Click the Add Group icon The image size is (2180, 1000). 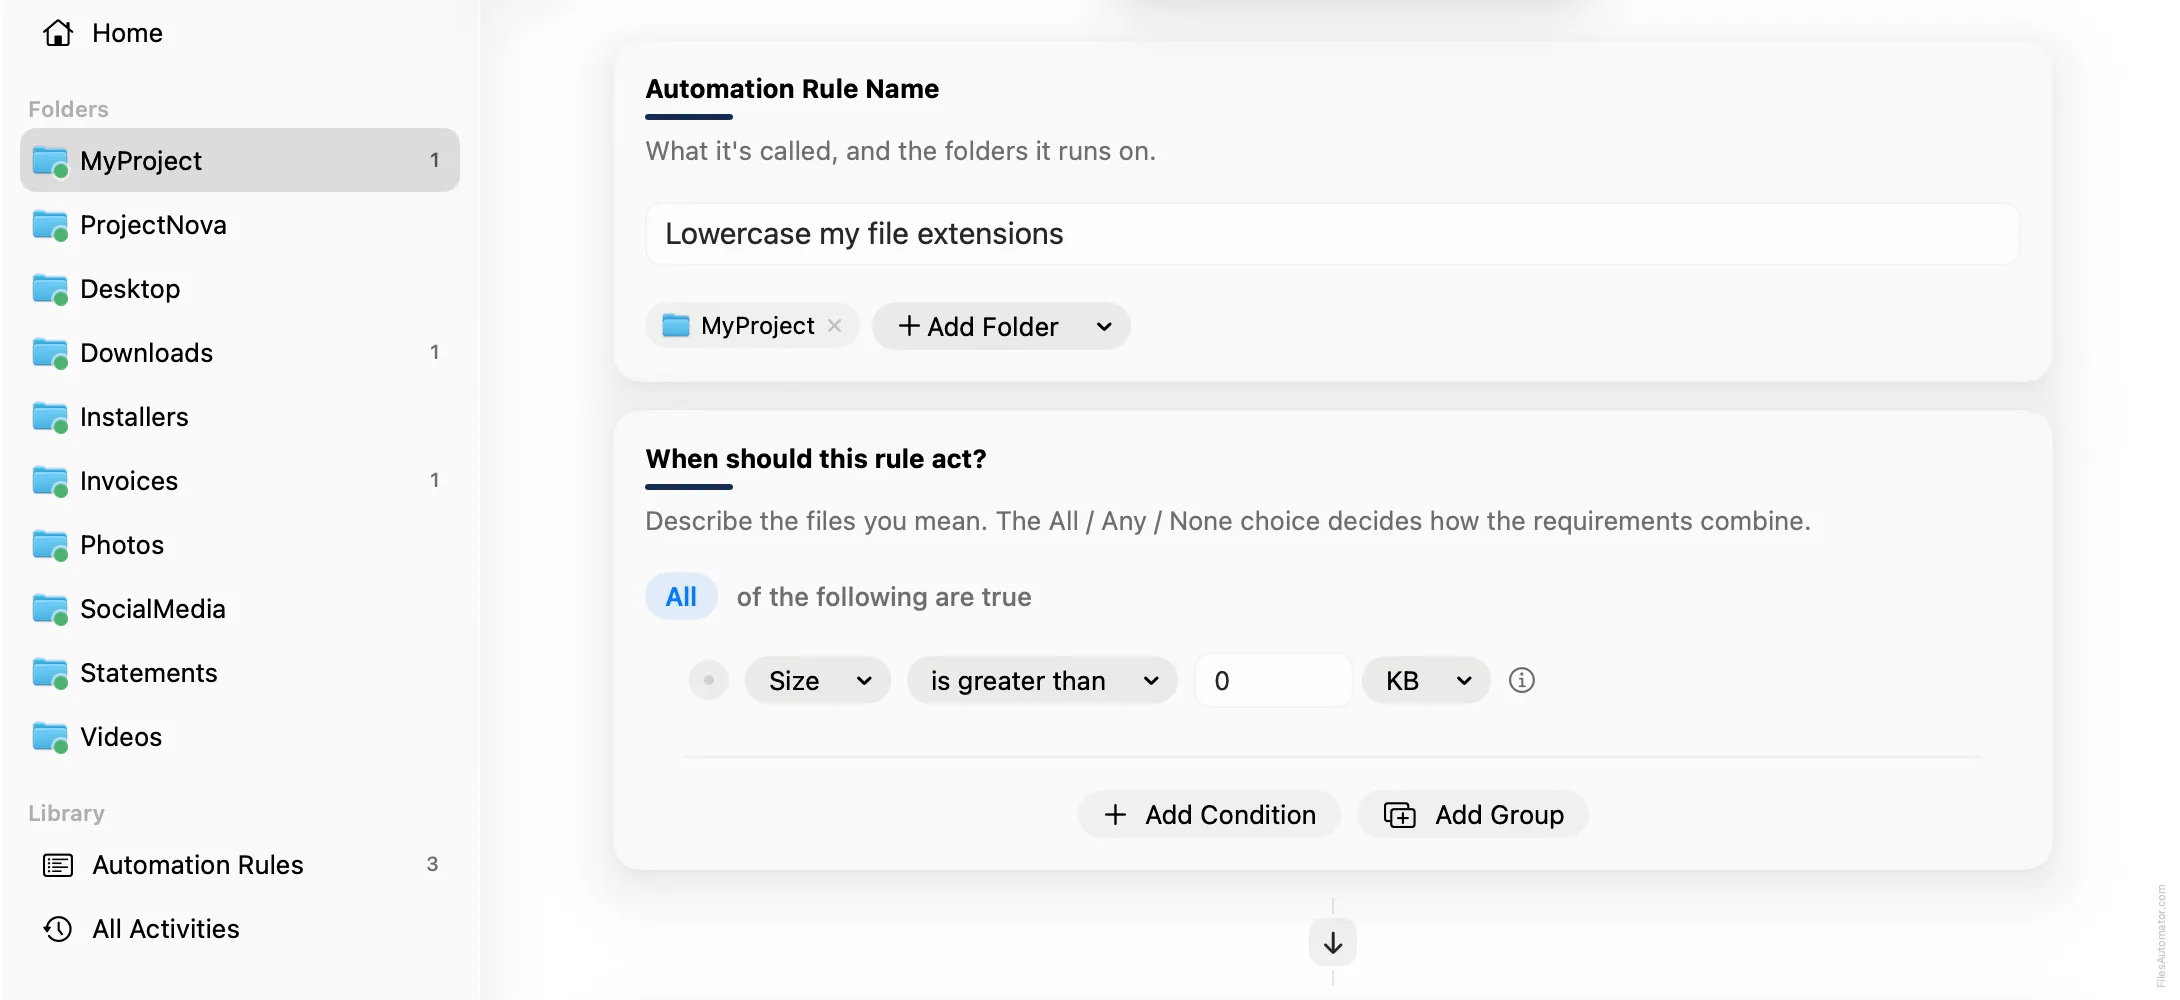click(x=1399, y=815)
